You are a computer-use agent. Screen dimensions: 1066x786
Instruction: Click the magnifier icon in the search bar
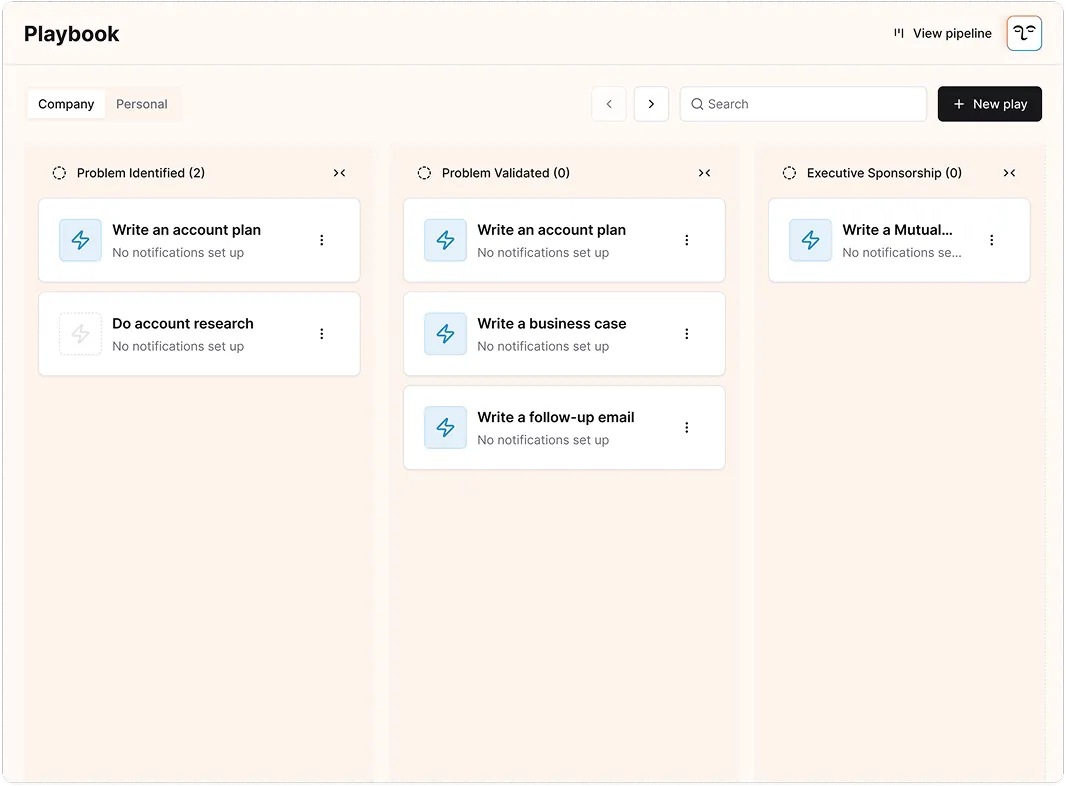click(696, 104)
